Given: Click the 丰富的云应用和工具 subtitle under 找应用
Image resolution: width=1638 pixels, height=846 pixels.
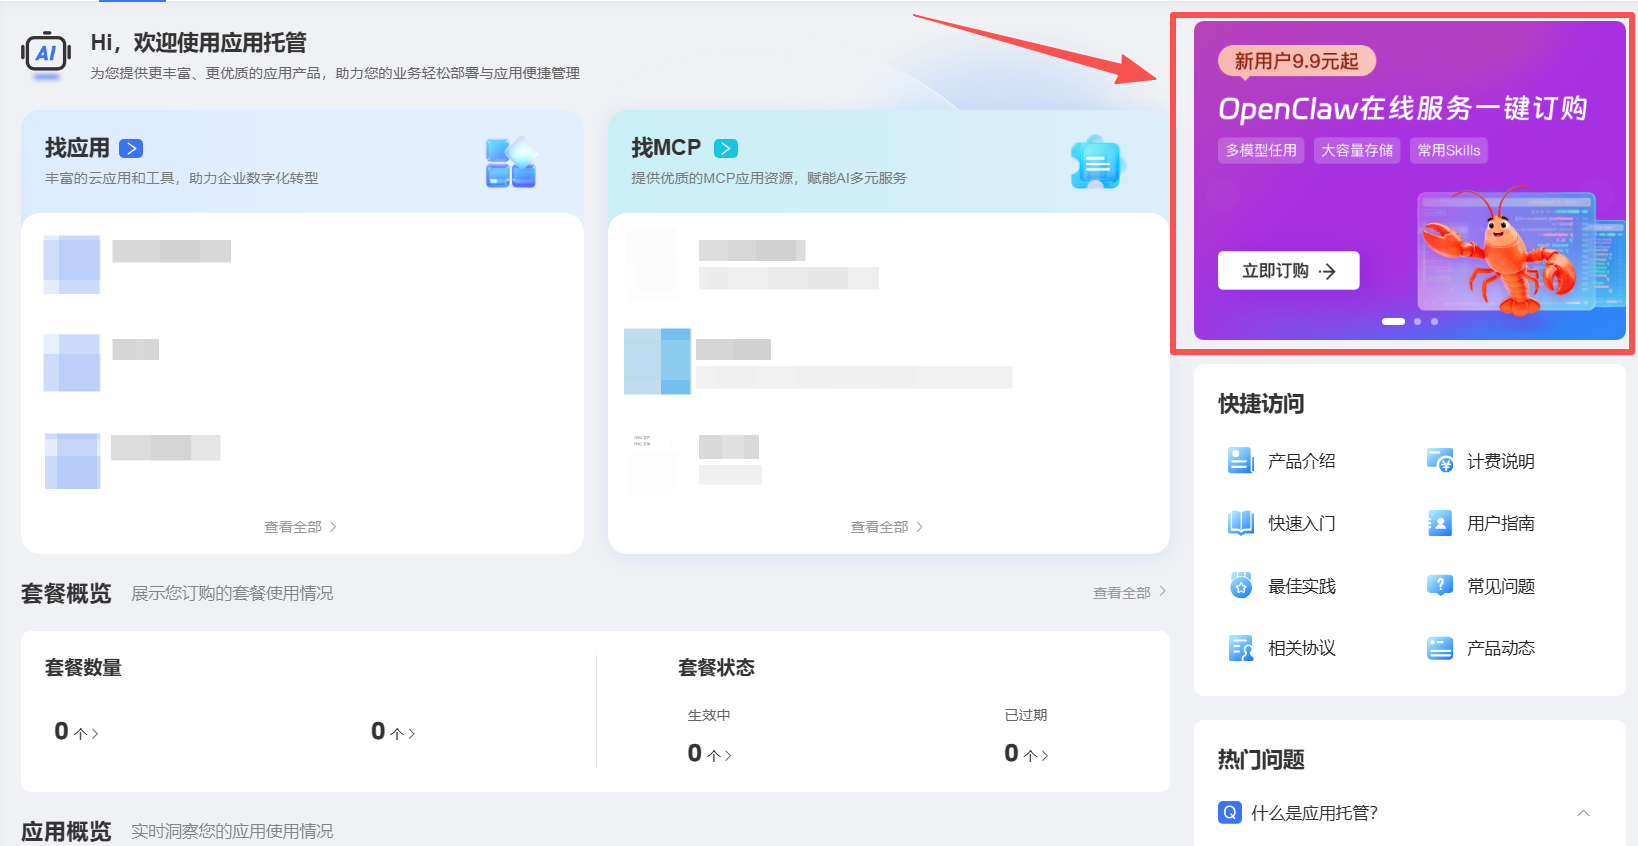Looking at the screenshot, I should pyautogui.click(x=182, y=178).
